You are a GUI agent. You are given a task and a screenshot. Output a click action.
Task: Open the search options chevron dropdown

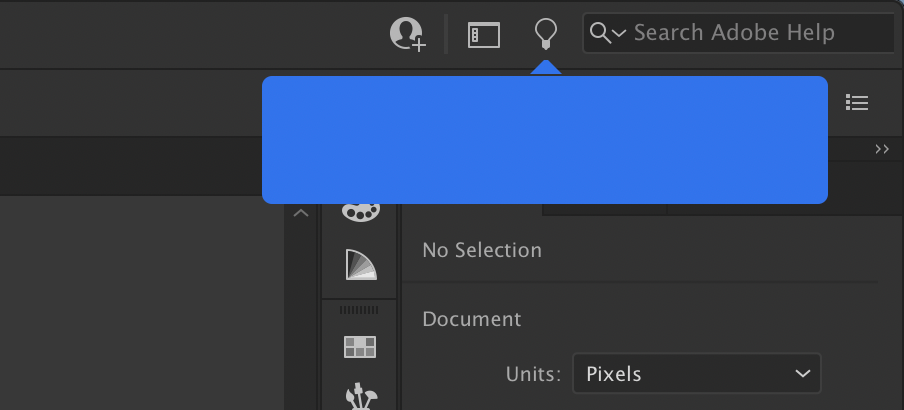click(x=618, y=33)
